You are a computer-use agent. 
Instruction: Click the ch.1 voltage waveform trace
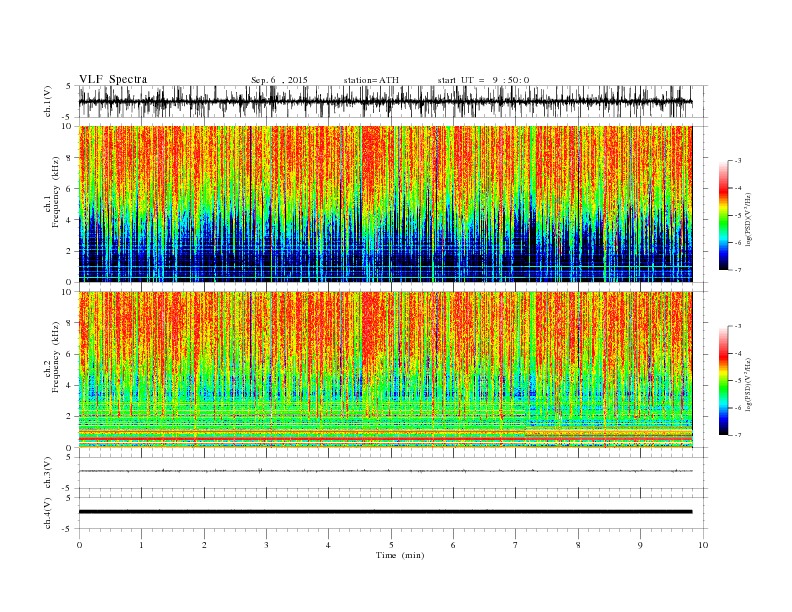[385, 102]
